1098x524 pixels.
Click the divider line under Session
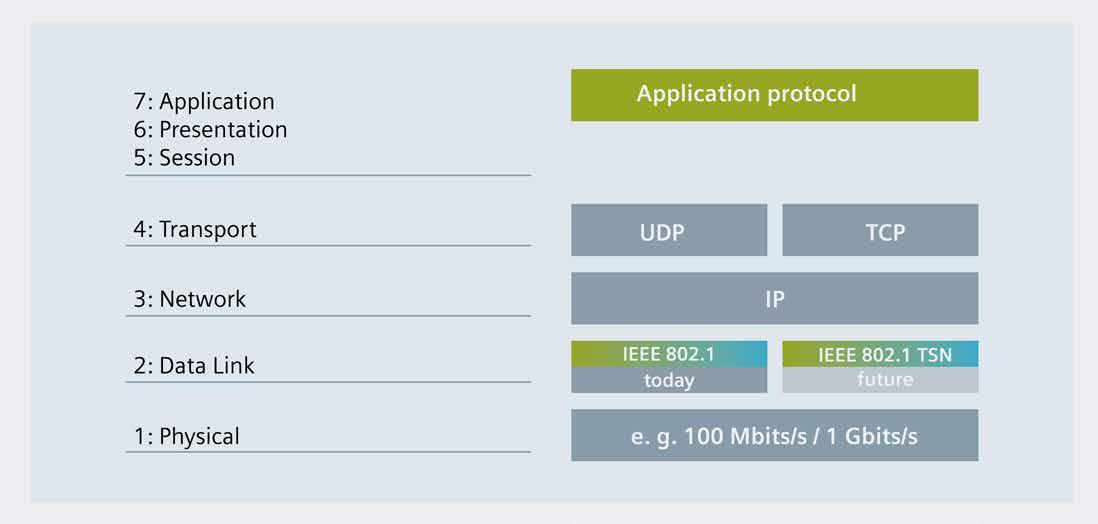point(328,175)
